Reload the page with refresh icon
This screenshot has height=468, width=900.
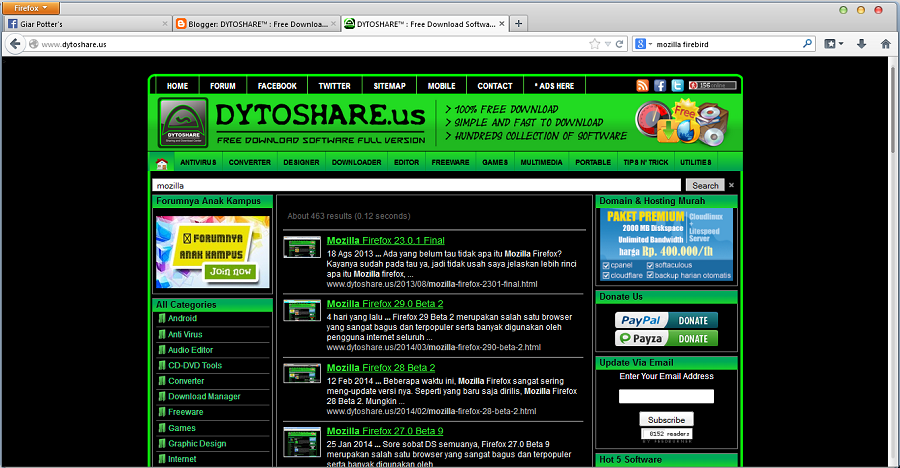[619, 44]
